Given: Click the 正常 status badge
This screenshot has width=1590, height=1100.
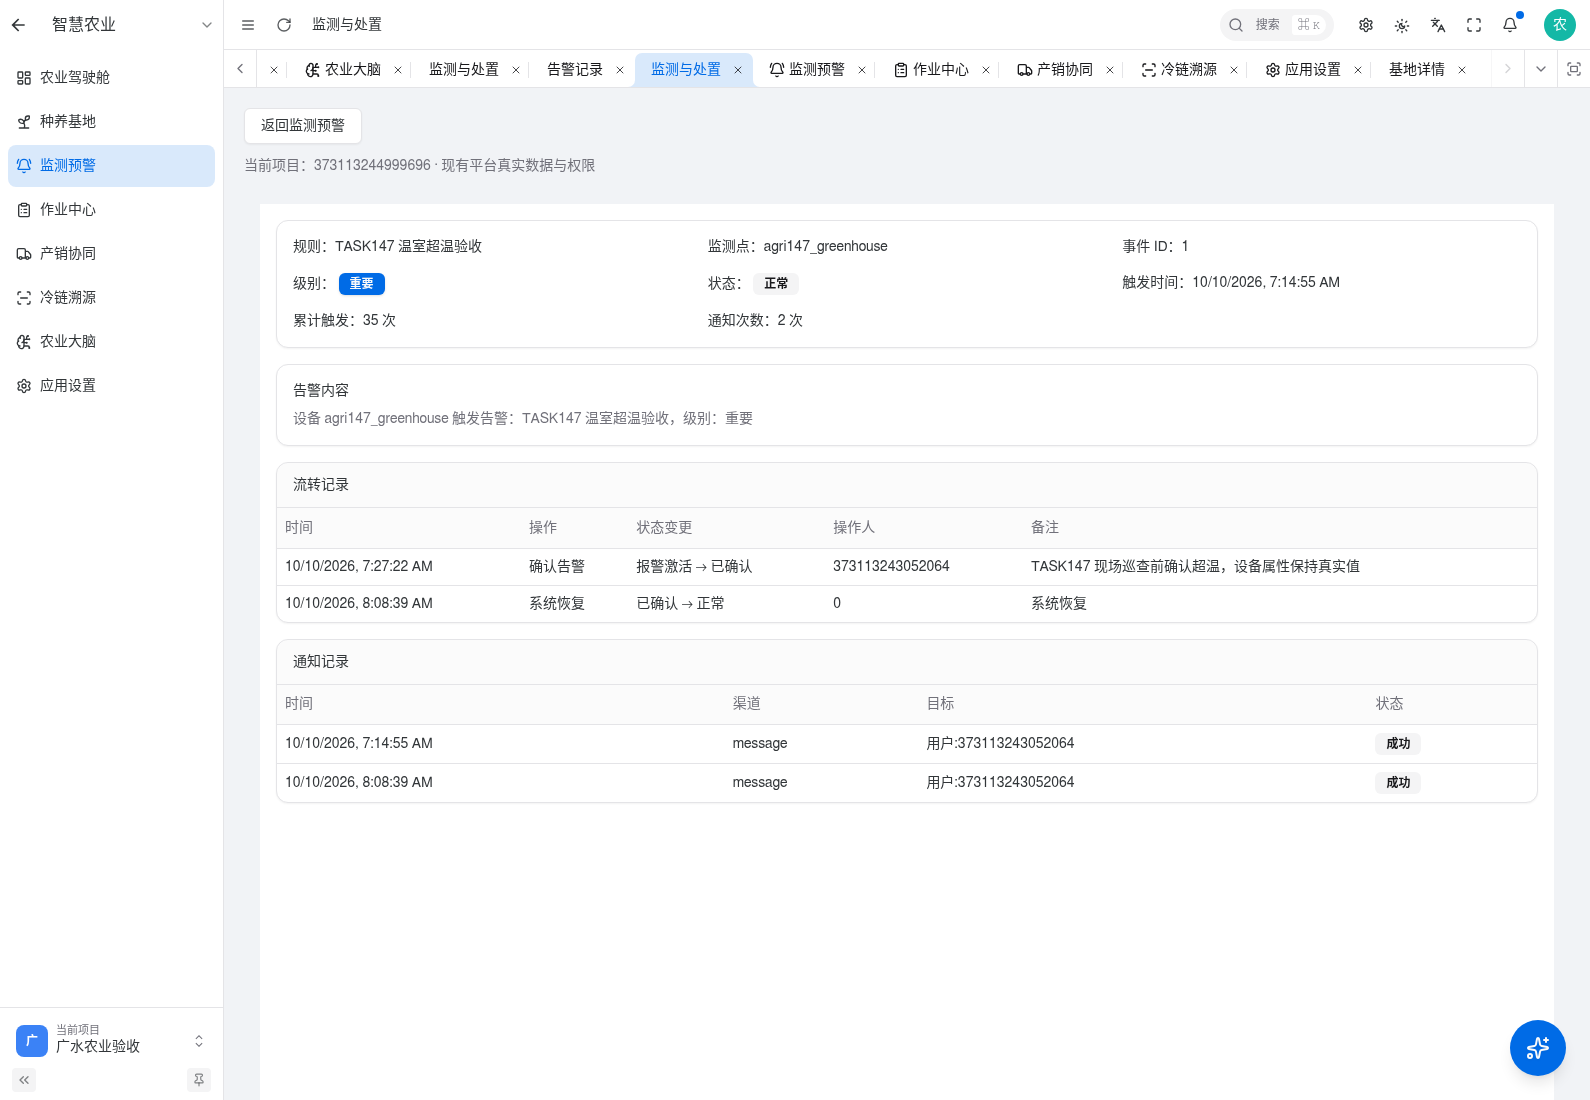Looking at the screenshot, I should (776, 284).
